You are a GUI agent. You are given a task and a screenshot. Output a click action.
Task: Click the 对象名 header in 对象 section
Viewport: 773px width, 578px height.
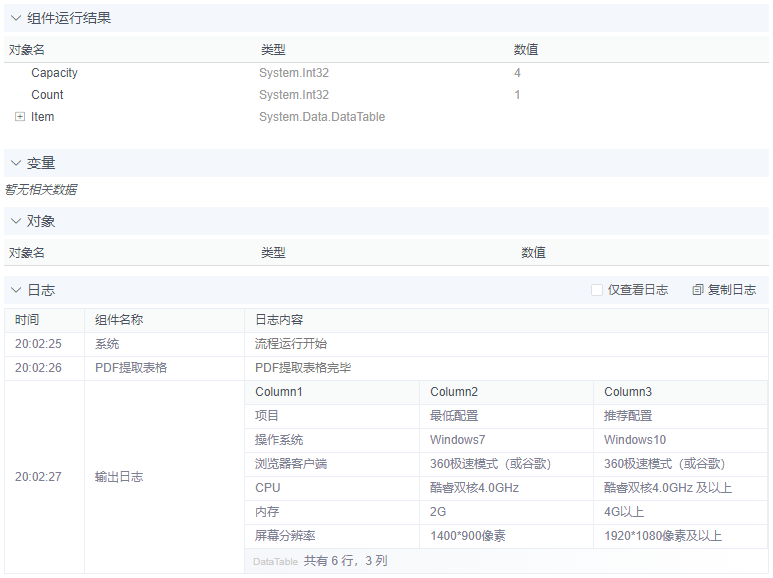point(27,253)
